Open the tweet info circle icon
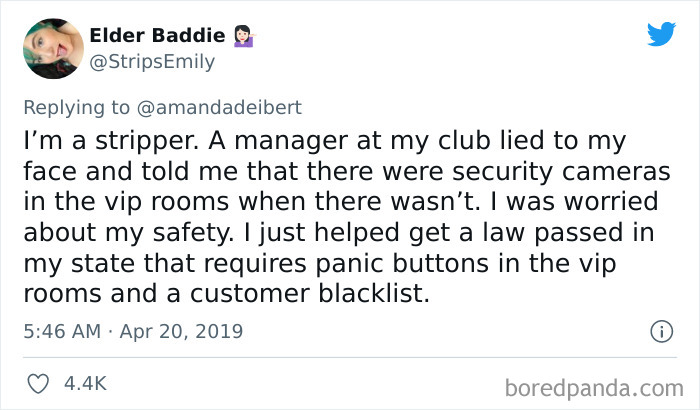The height and width of the screenshot is (410, 700). (659, 330)
